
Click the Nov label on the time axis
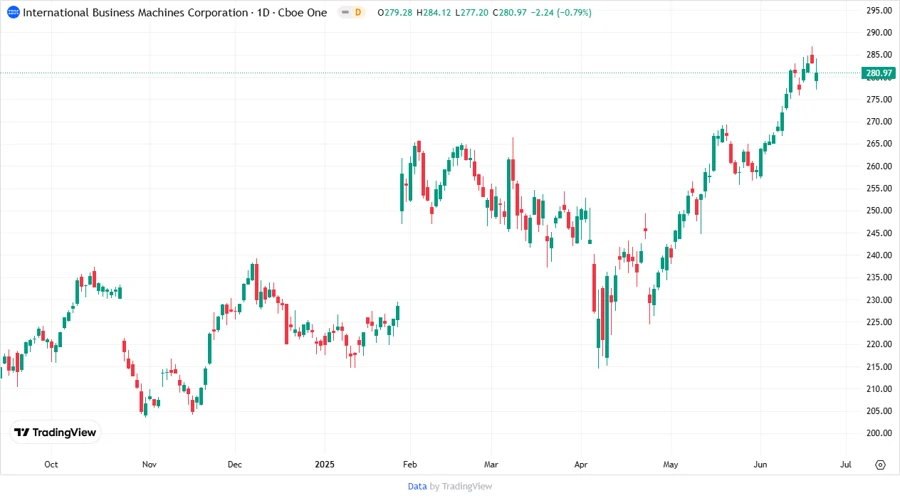click(x=149, y=464)
